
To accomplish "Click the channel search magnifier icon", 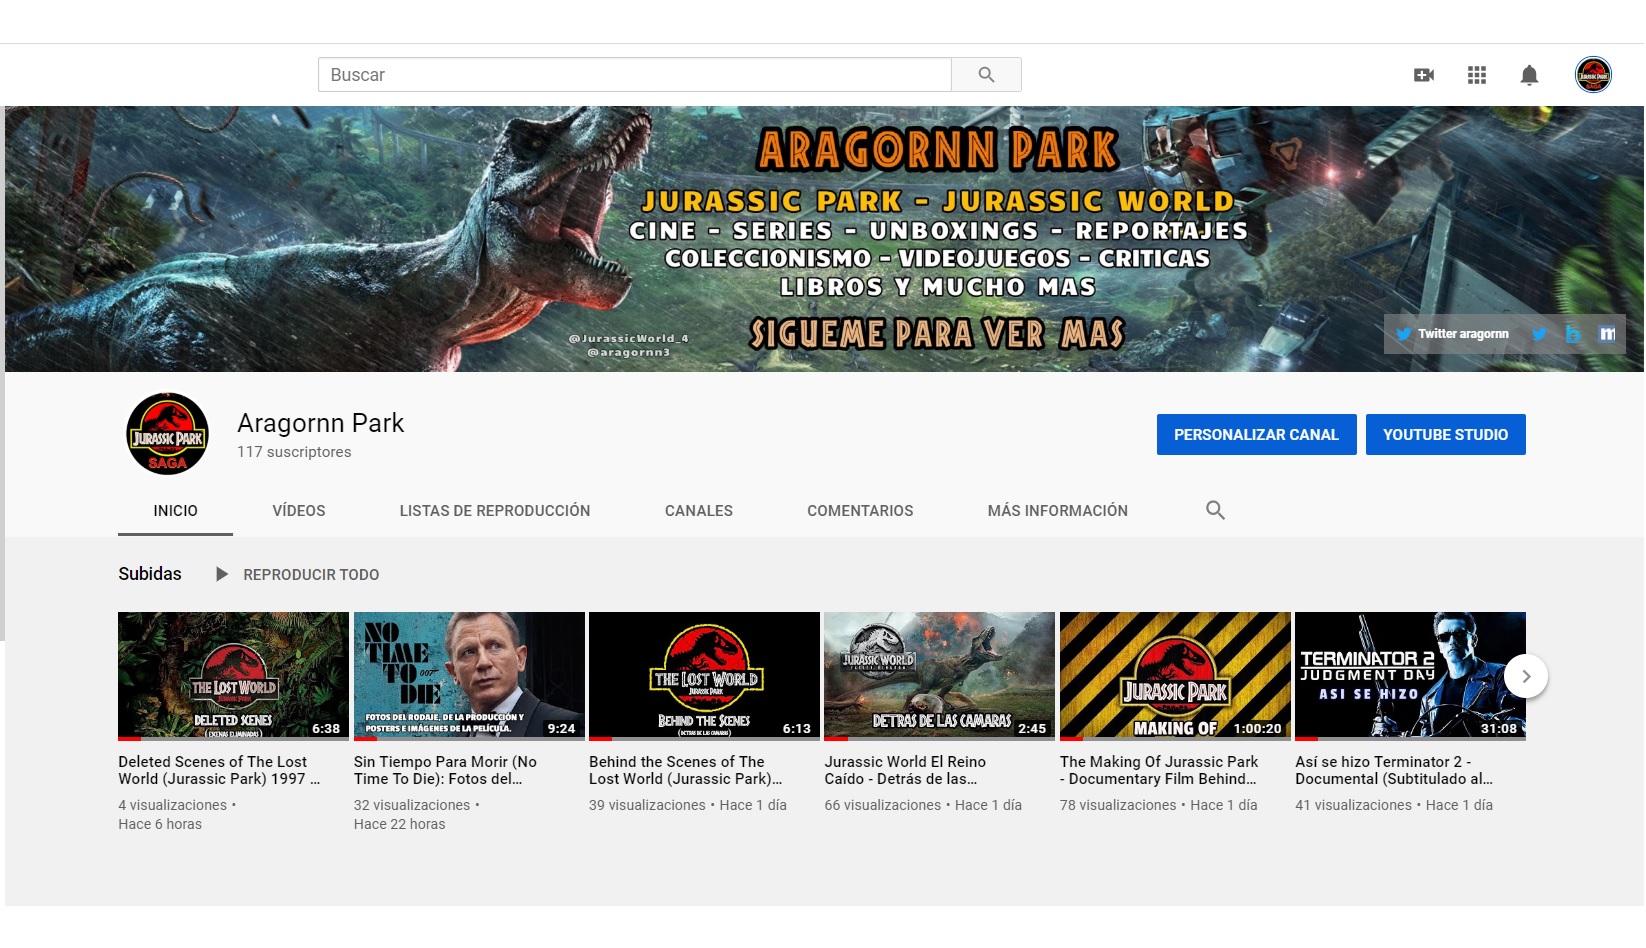I will click(x=1215, y=510).
